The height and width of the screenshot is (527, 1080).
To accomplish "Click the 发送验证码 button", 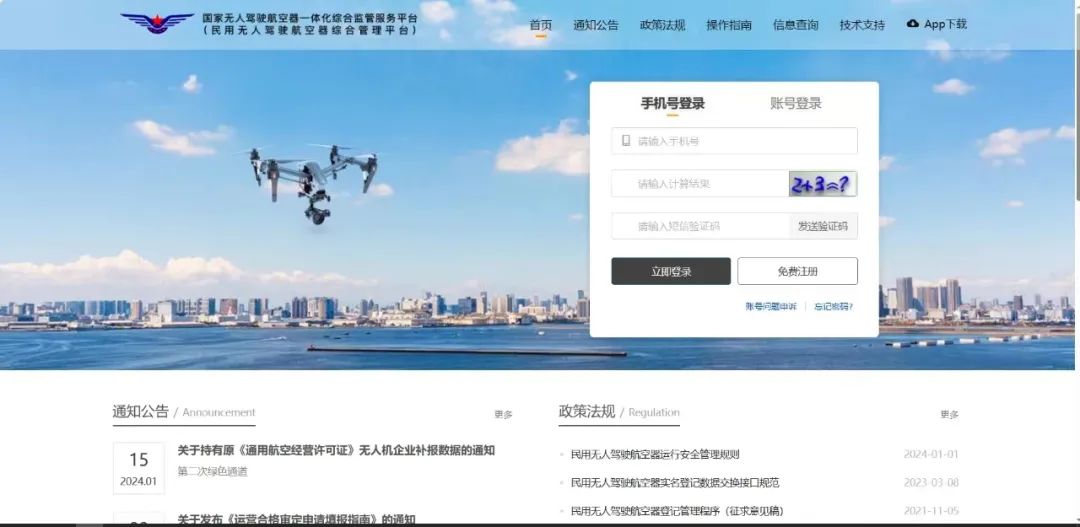I will click(x=823, y=226).
